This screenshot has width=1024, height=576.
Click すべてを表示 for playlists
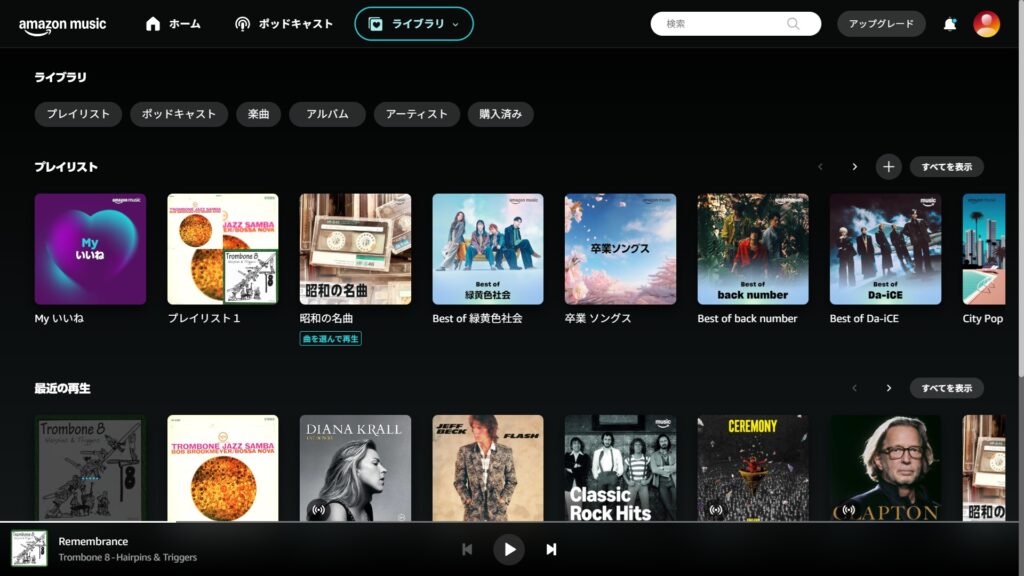pos(946,167)
